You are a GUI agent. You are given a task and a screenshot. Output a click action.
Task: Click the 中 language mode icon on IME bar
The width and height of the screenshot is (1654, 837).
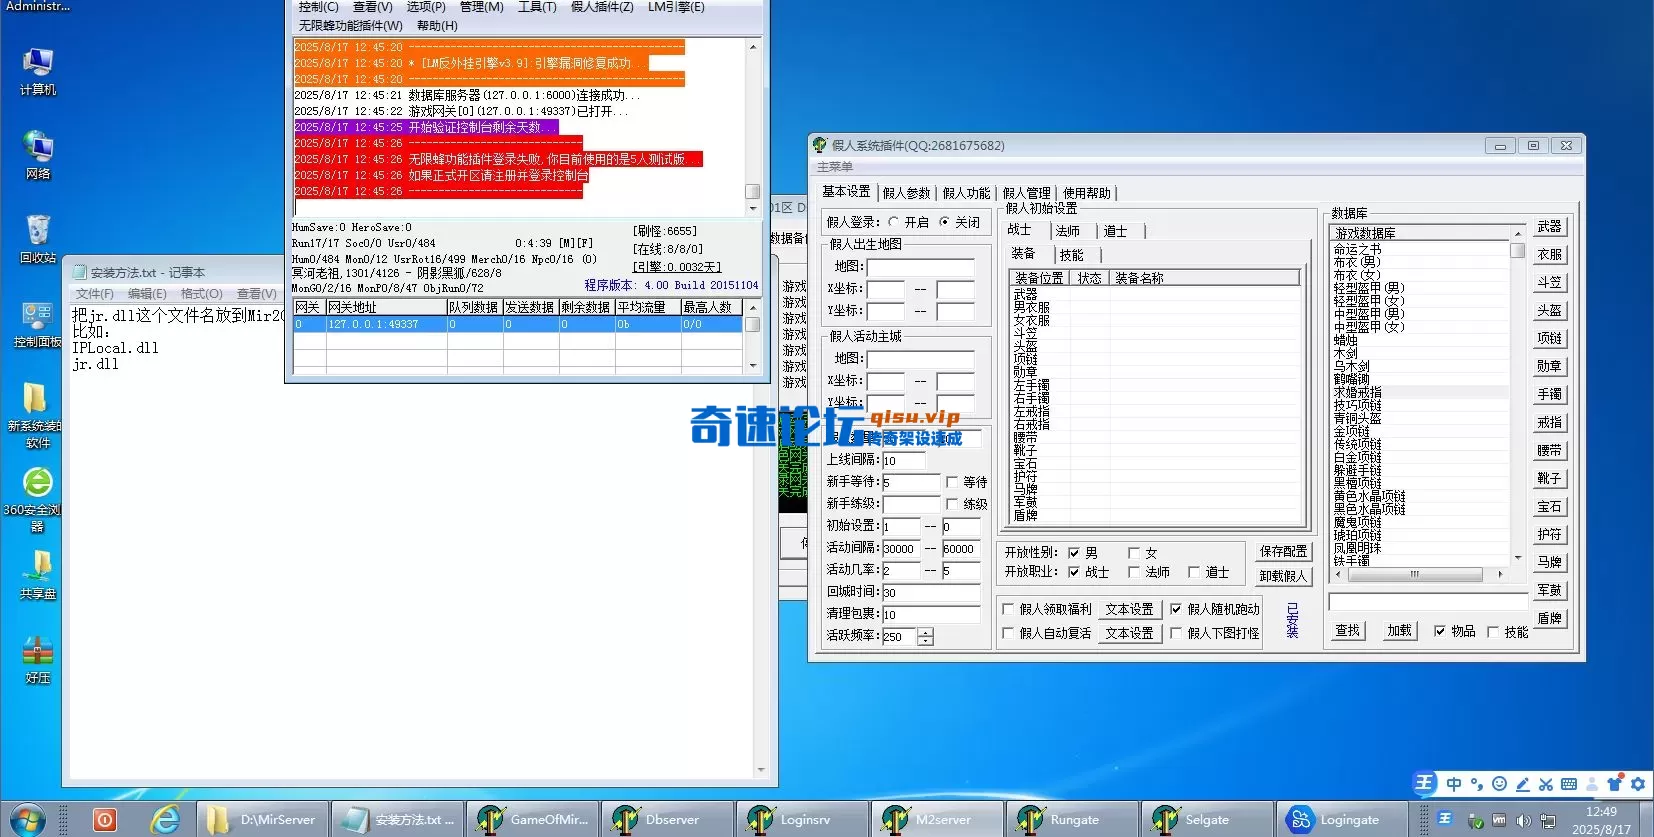pyautogui.click(x=1454, y=784)
